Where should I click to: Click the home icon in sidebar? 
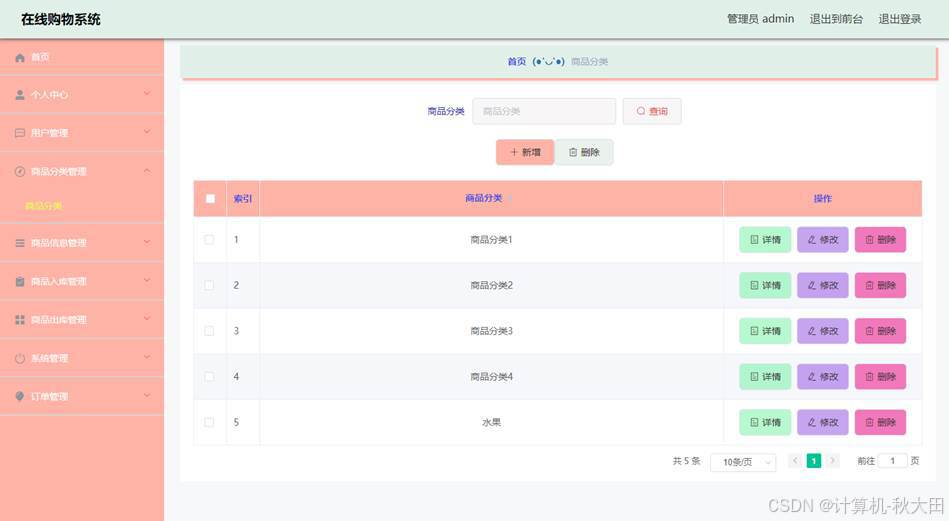[x=20, y=57]
